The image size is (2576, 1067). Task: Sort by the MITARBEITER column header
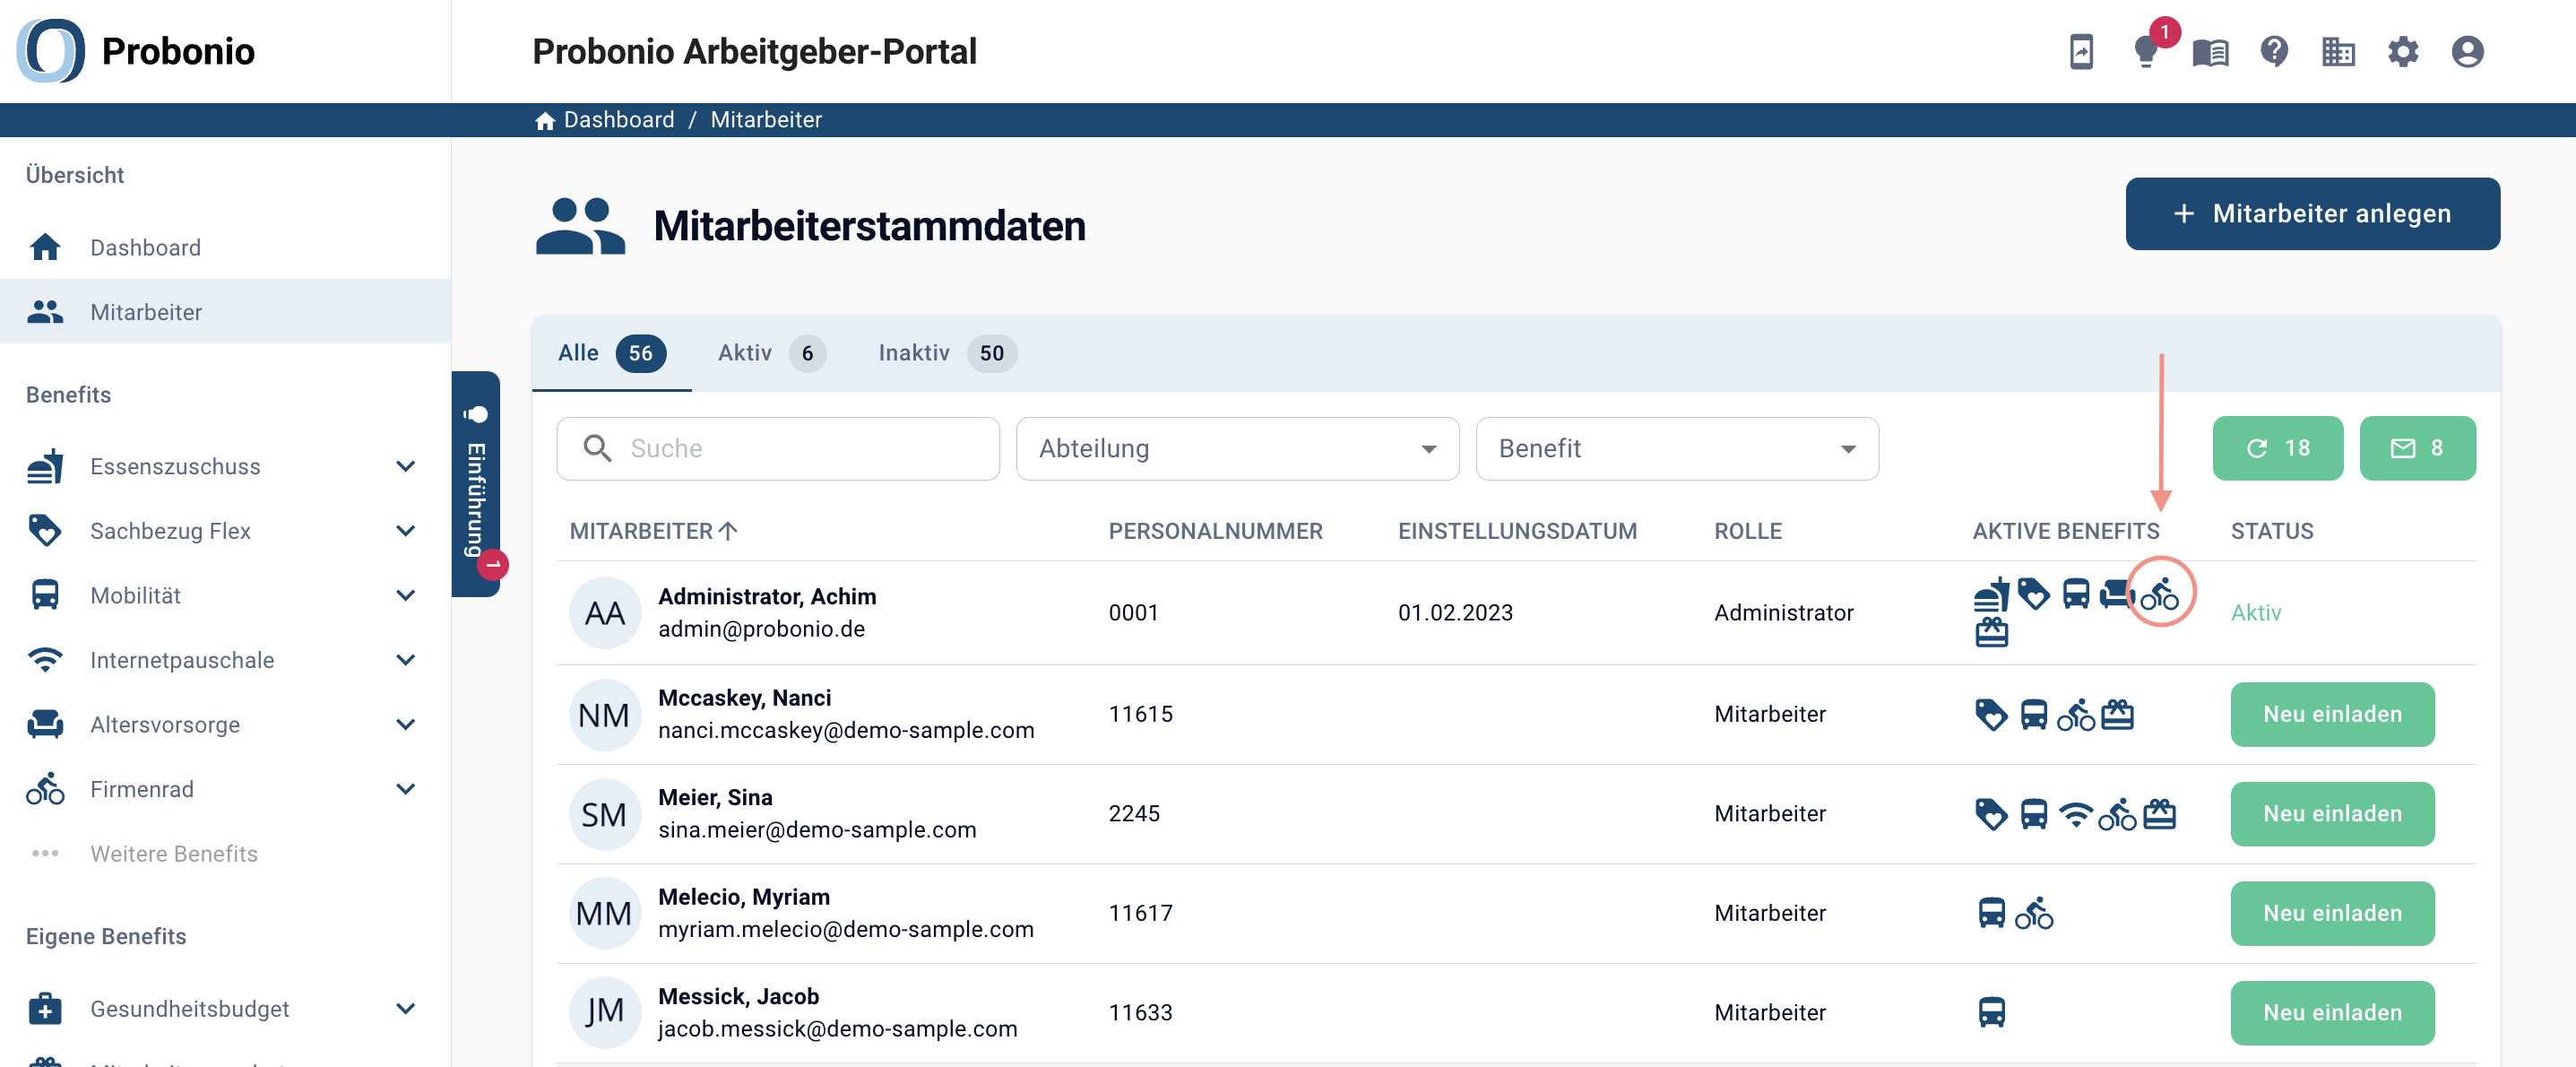point(653,531)
